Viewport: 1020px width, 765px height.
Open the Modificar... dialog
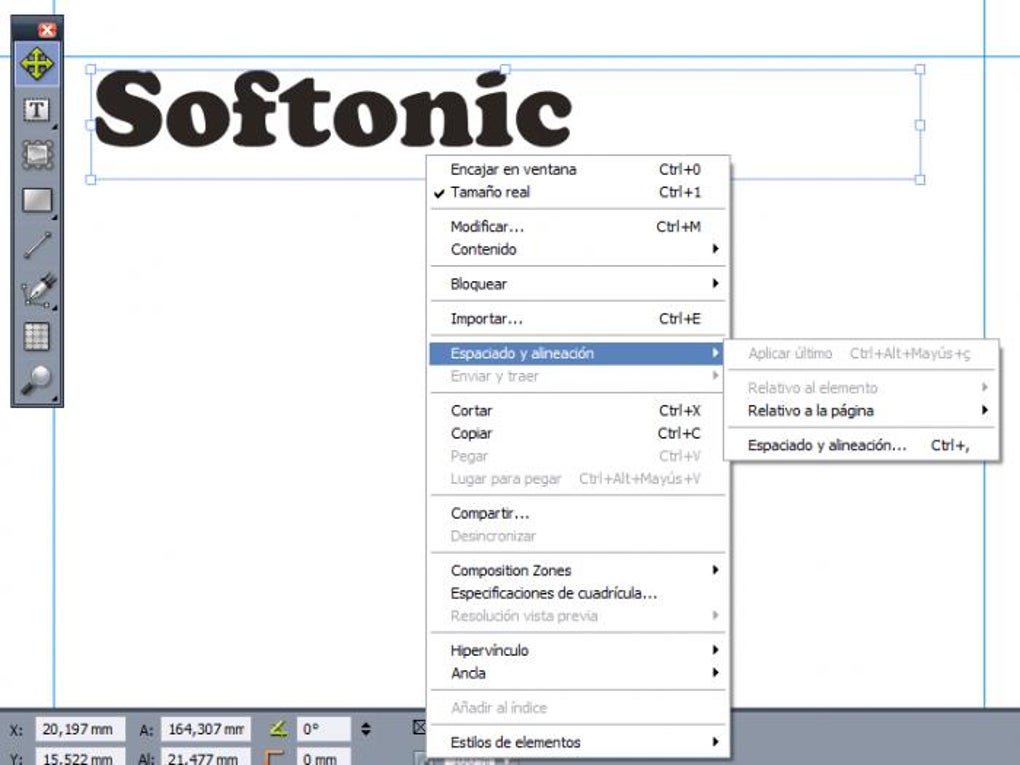578,227
